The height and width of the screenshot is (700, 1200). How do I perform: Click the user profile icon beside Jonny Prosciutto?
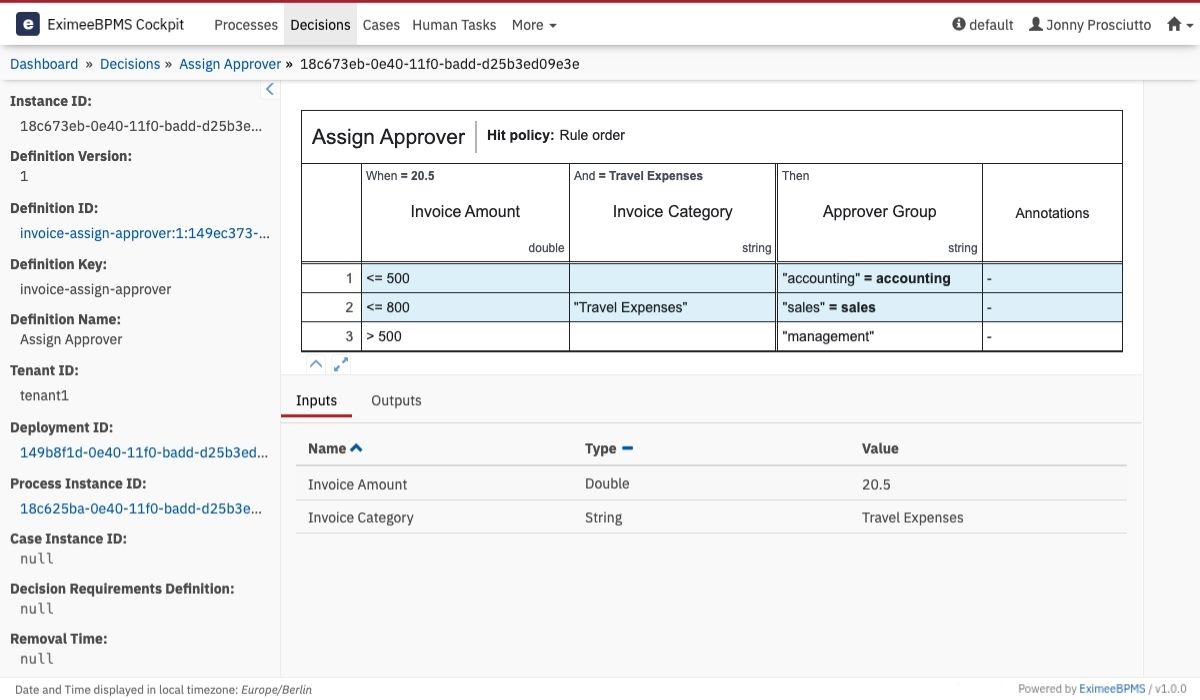[x=1036, y=24]
